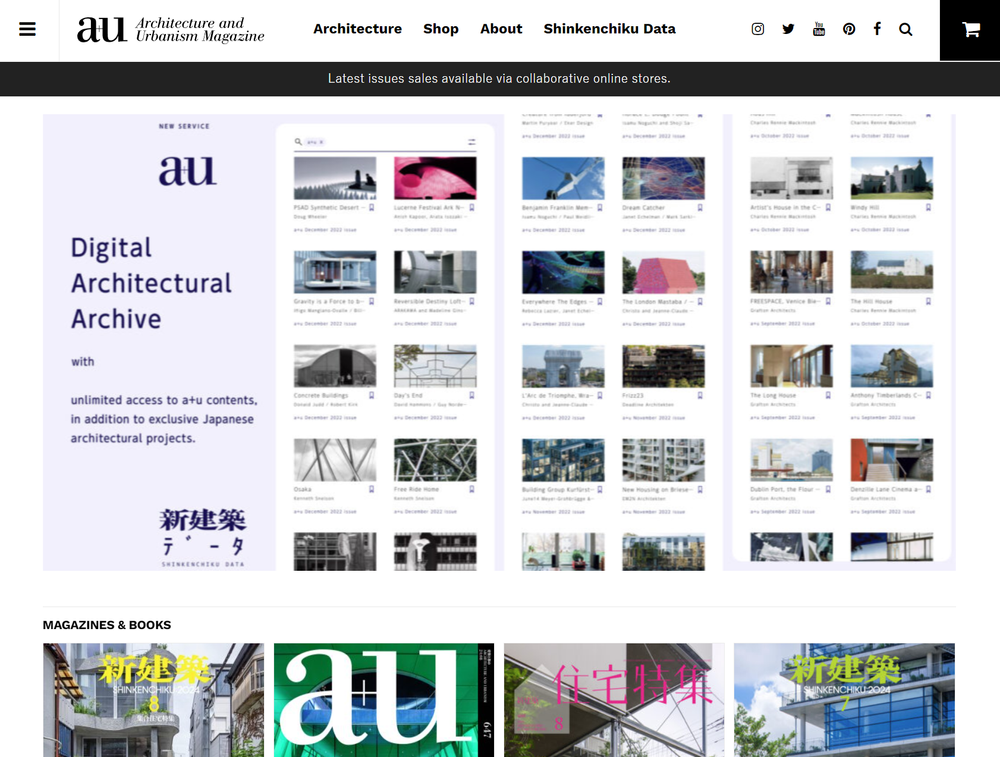The width and height of the screenshot is (1000, 757).
Task: Click the Magazines & Books heading
Action: pos(107,625)
